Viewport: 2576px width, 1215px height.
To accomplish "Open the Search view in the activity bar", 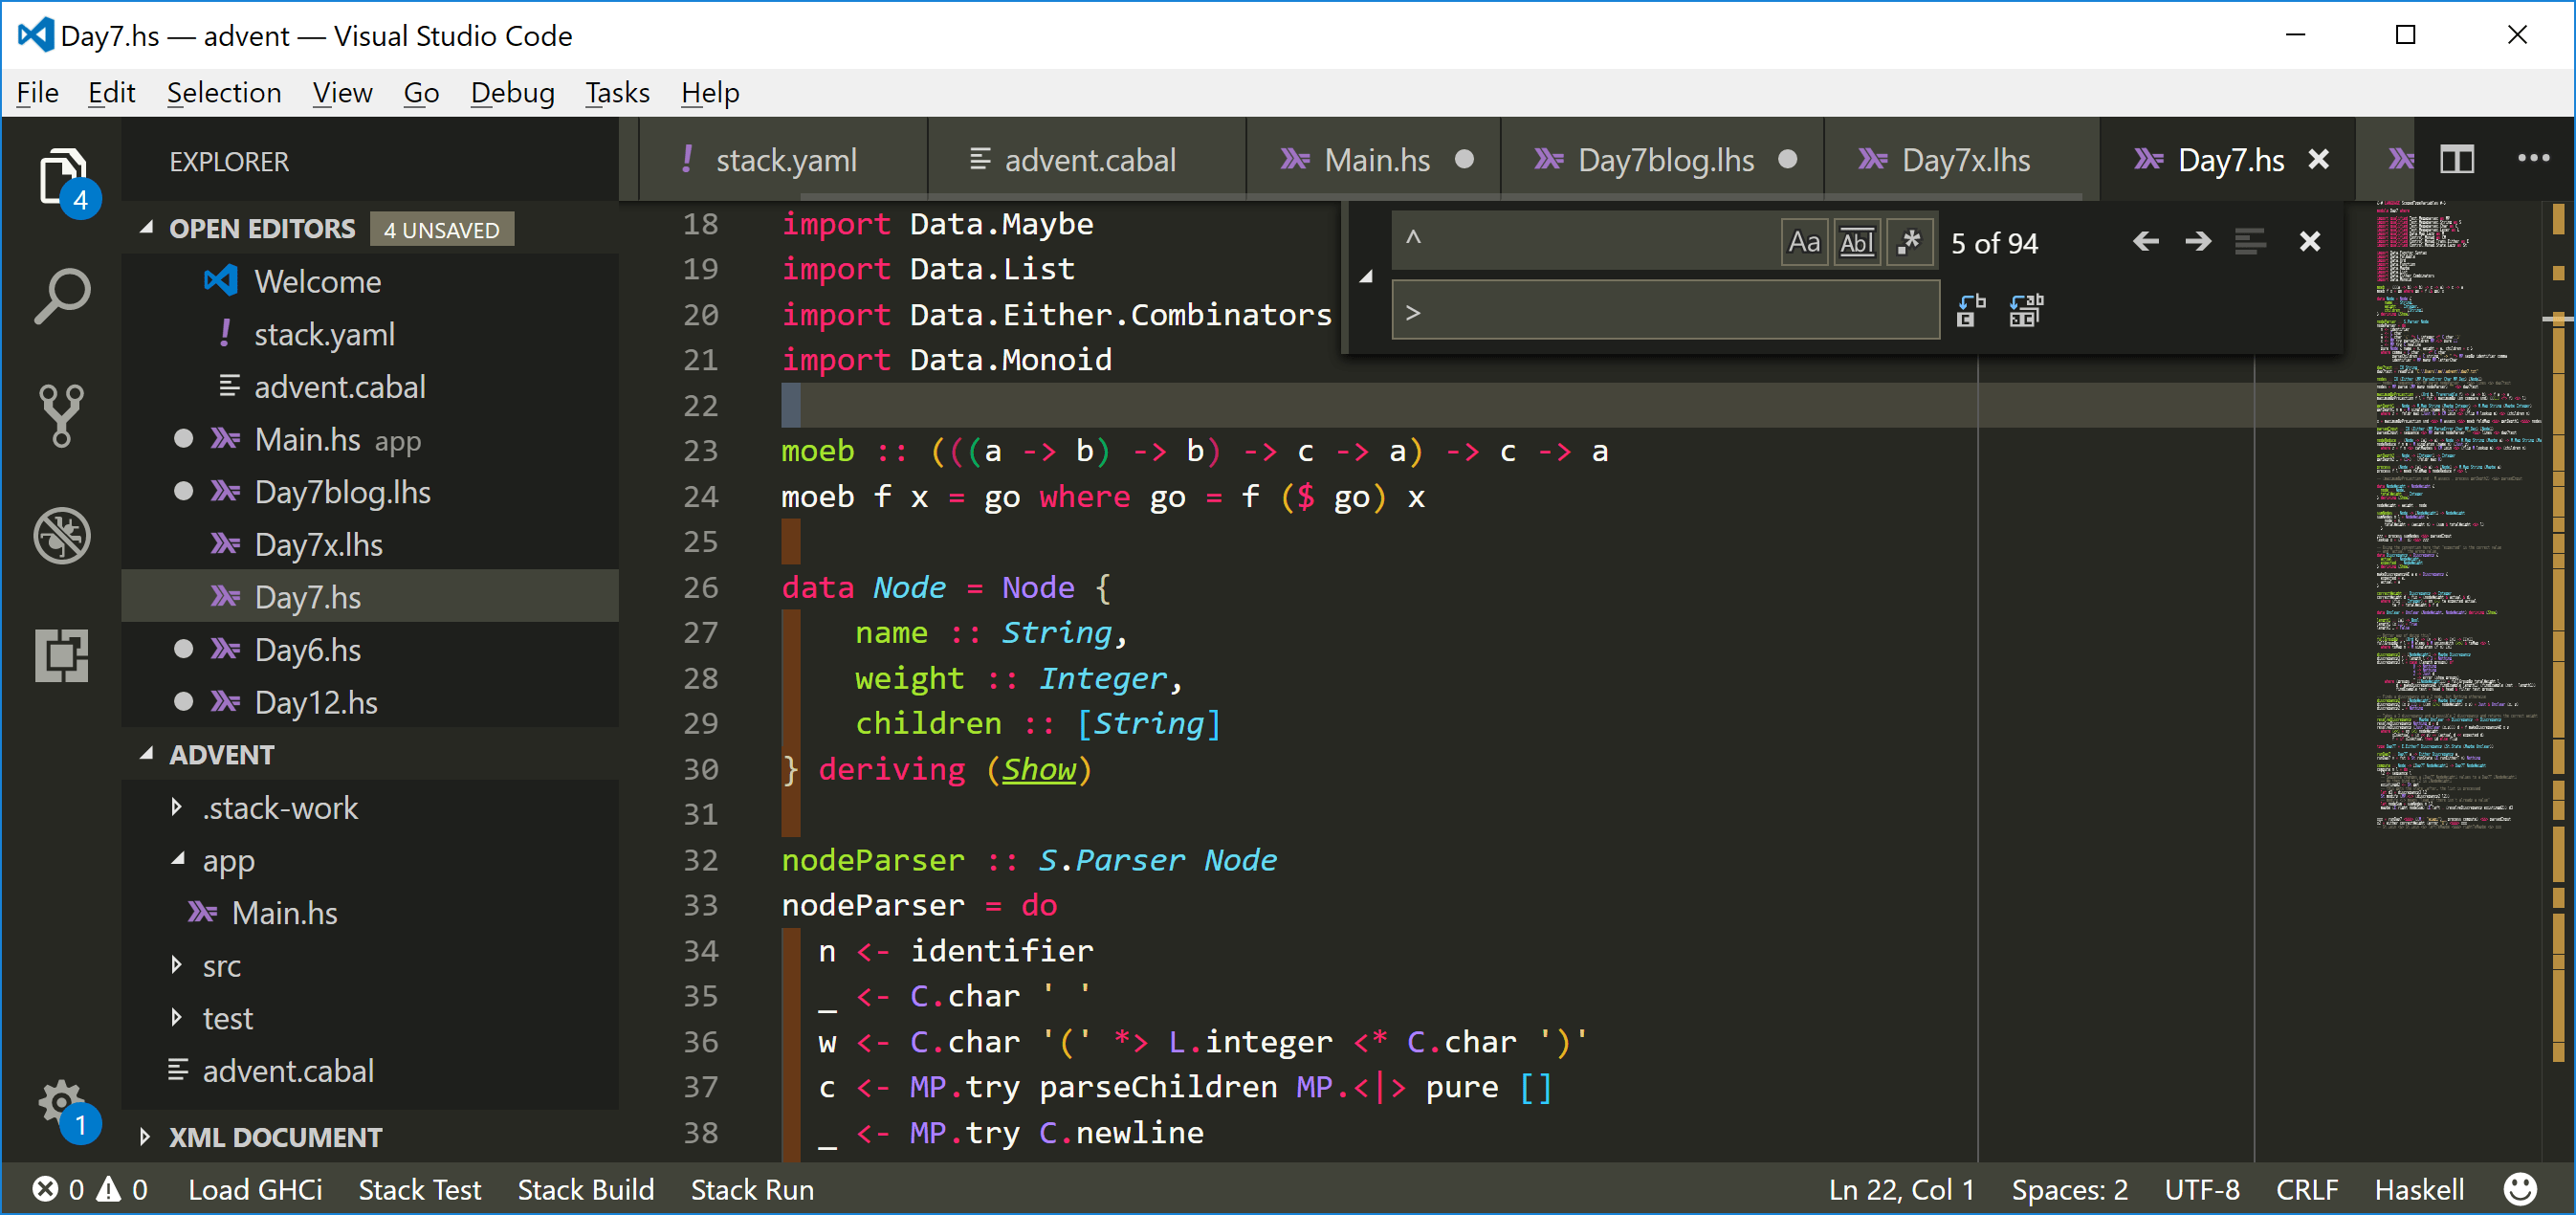I will pyautogui.click(x=62, y=294).
